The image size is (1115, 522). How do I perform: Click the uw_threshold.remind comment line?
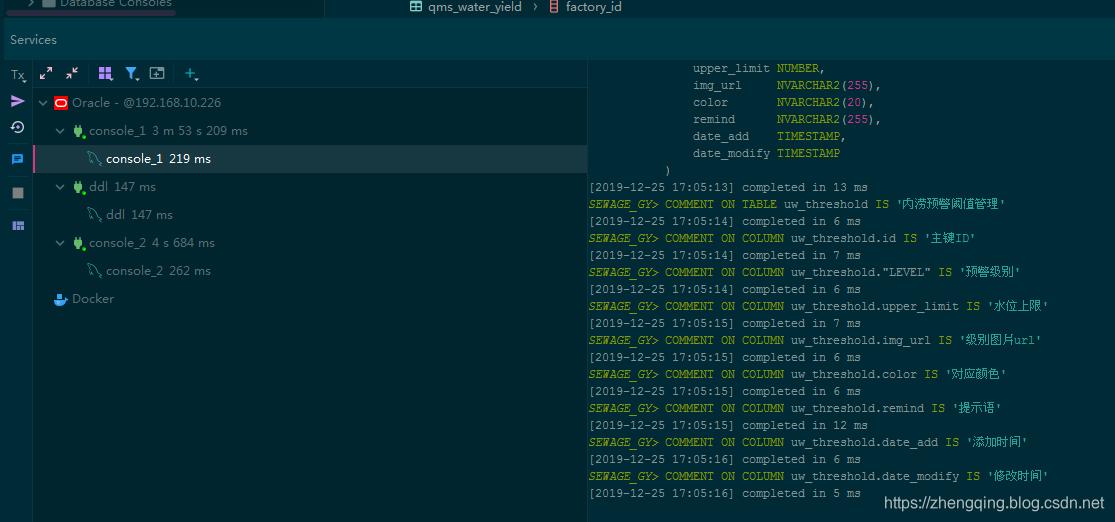pos(795,408)
